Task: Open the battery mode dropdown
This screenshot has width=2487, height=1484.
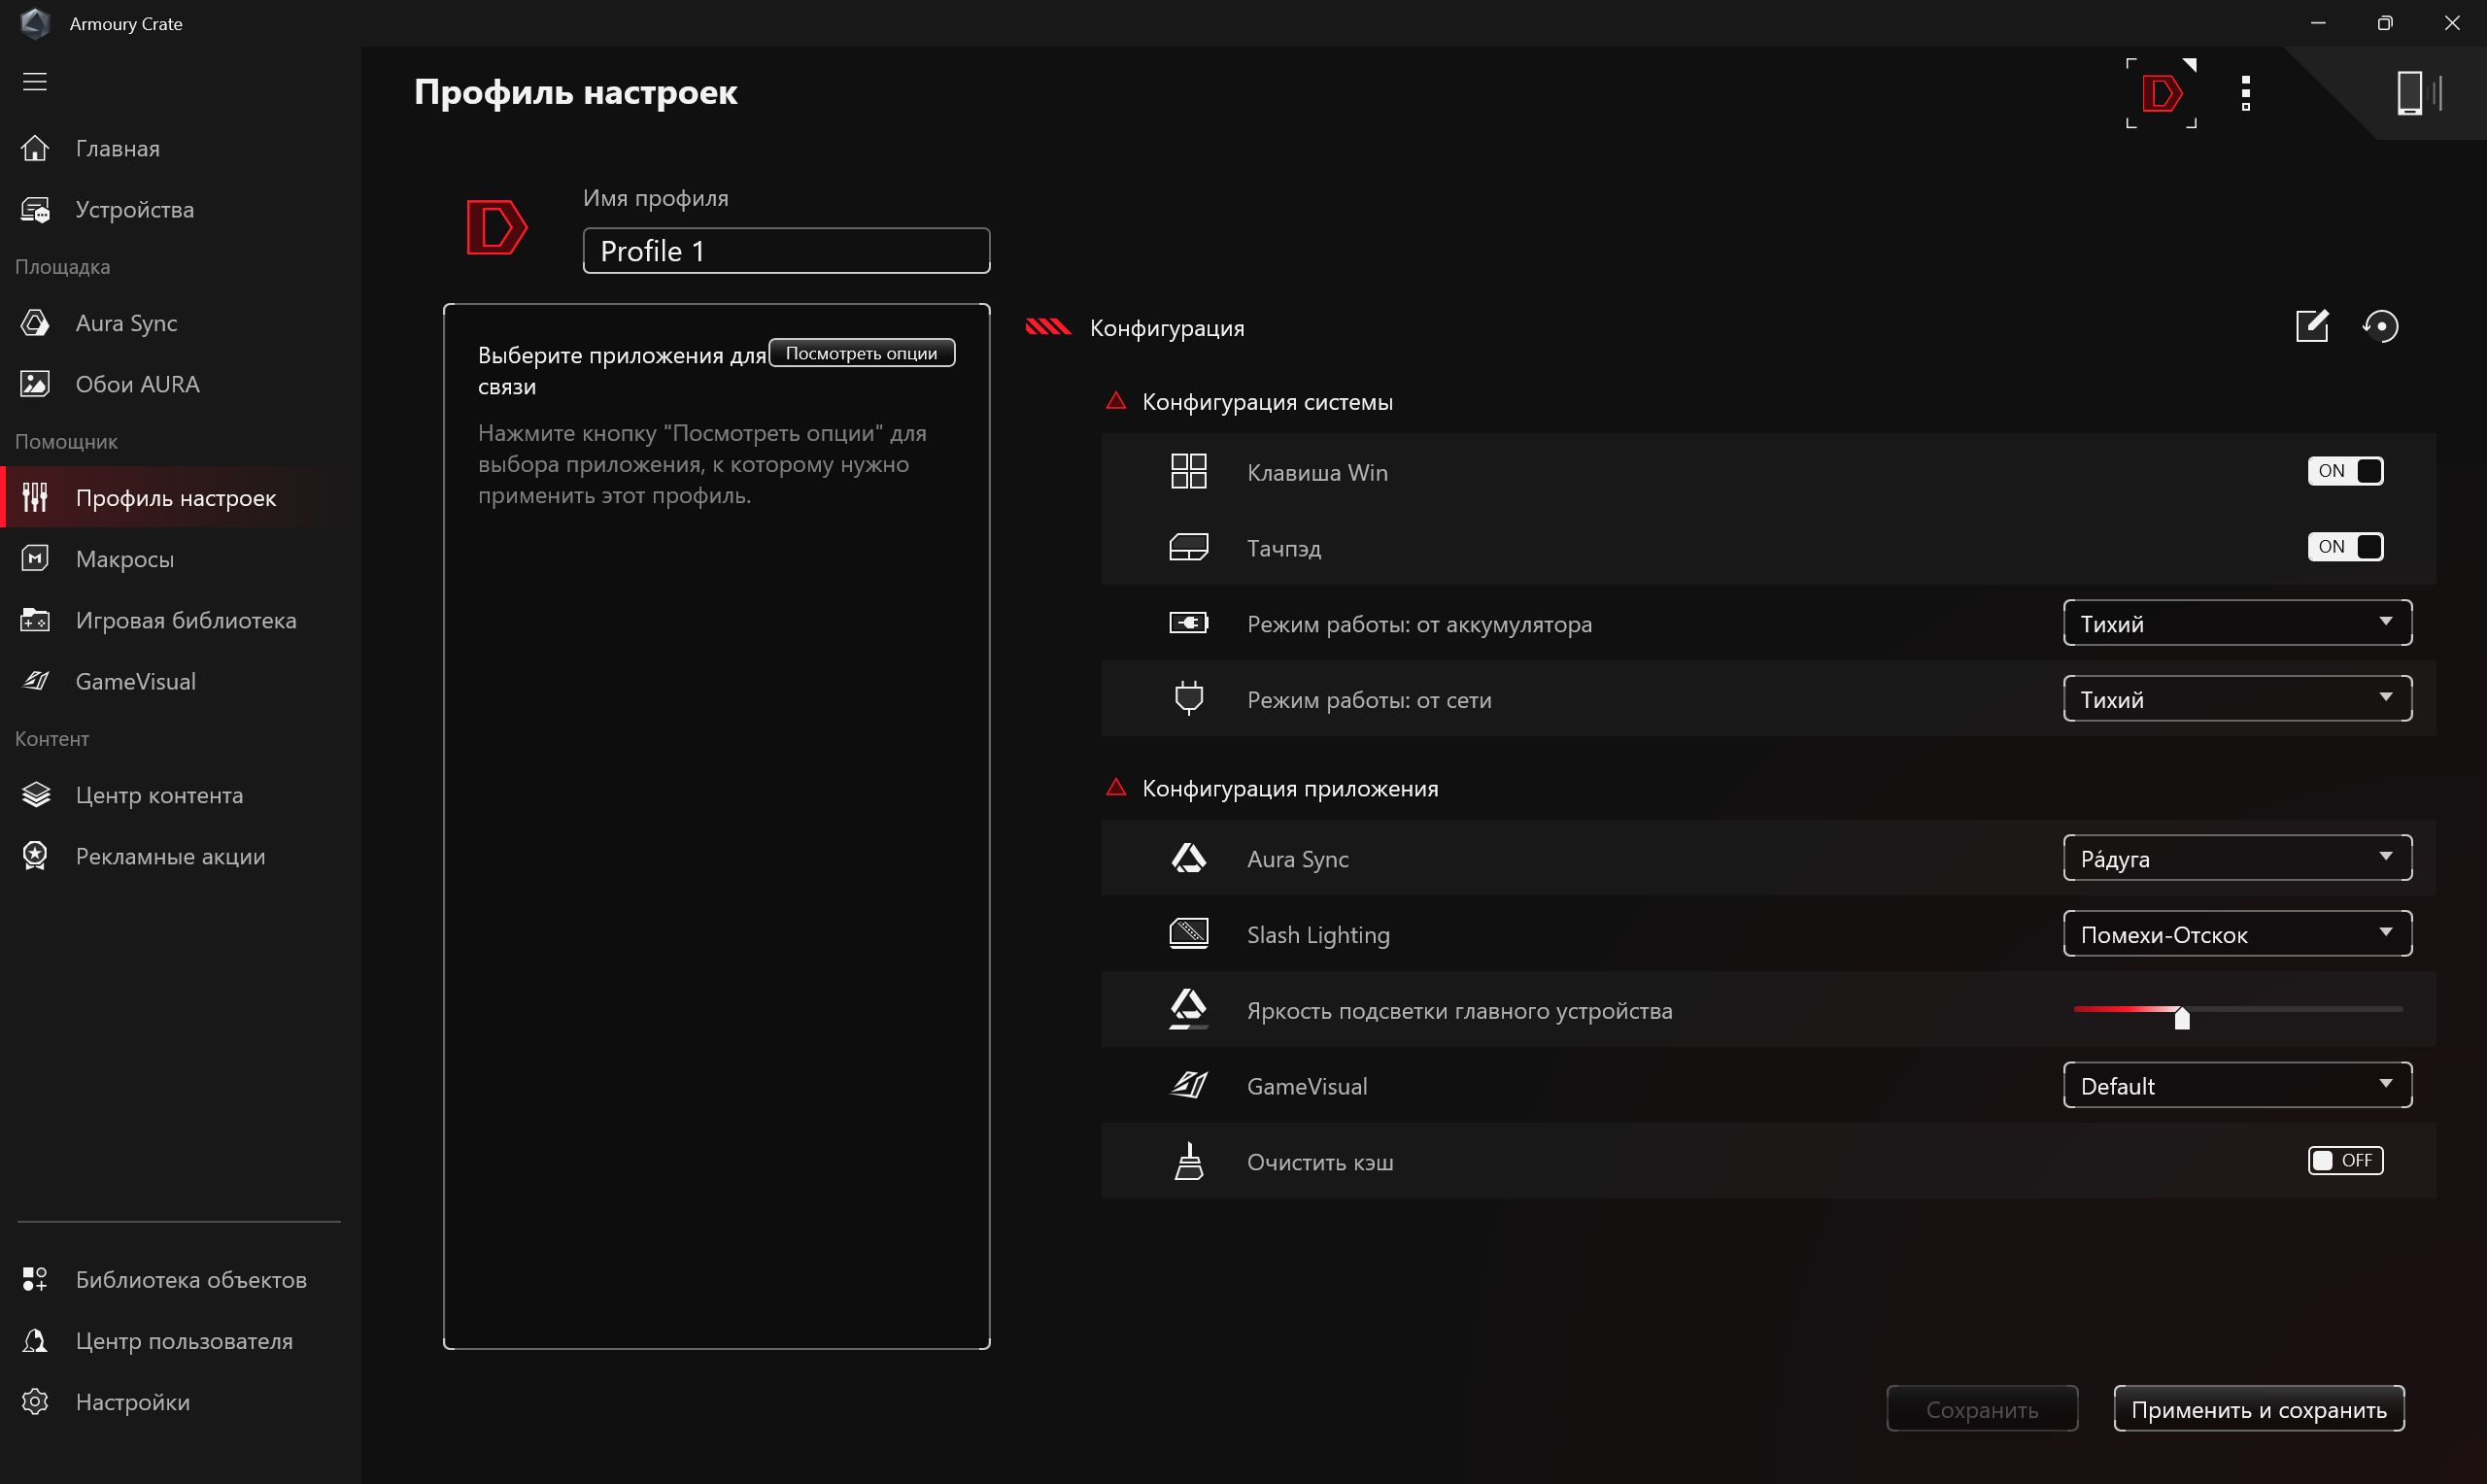Action: (2238, 623)
